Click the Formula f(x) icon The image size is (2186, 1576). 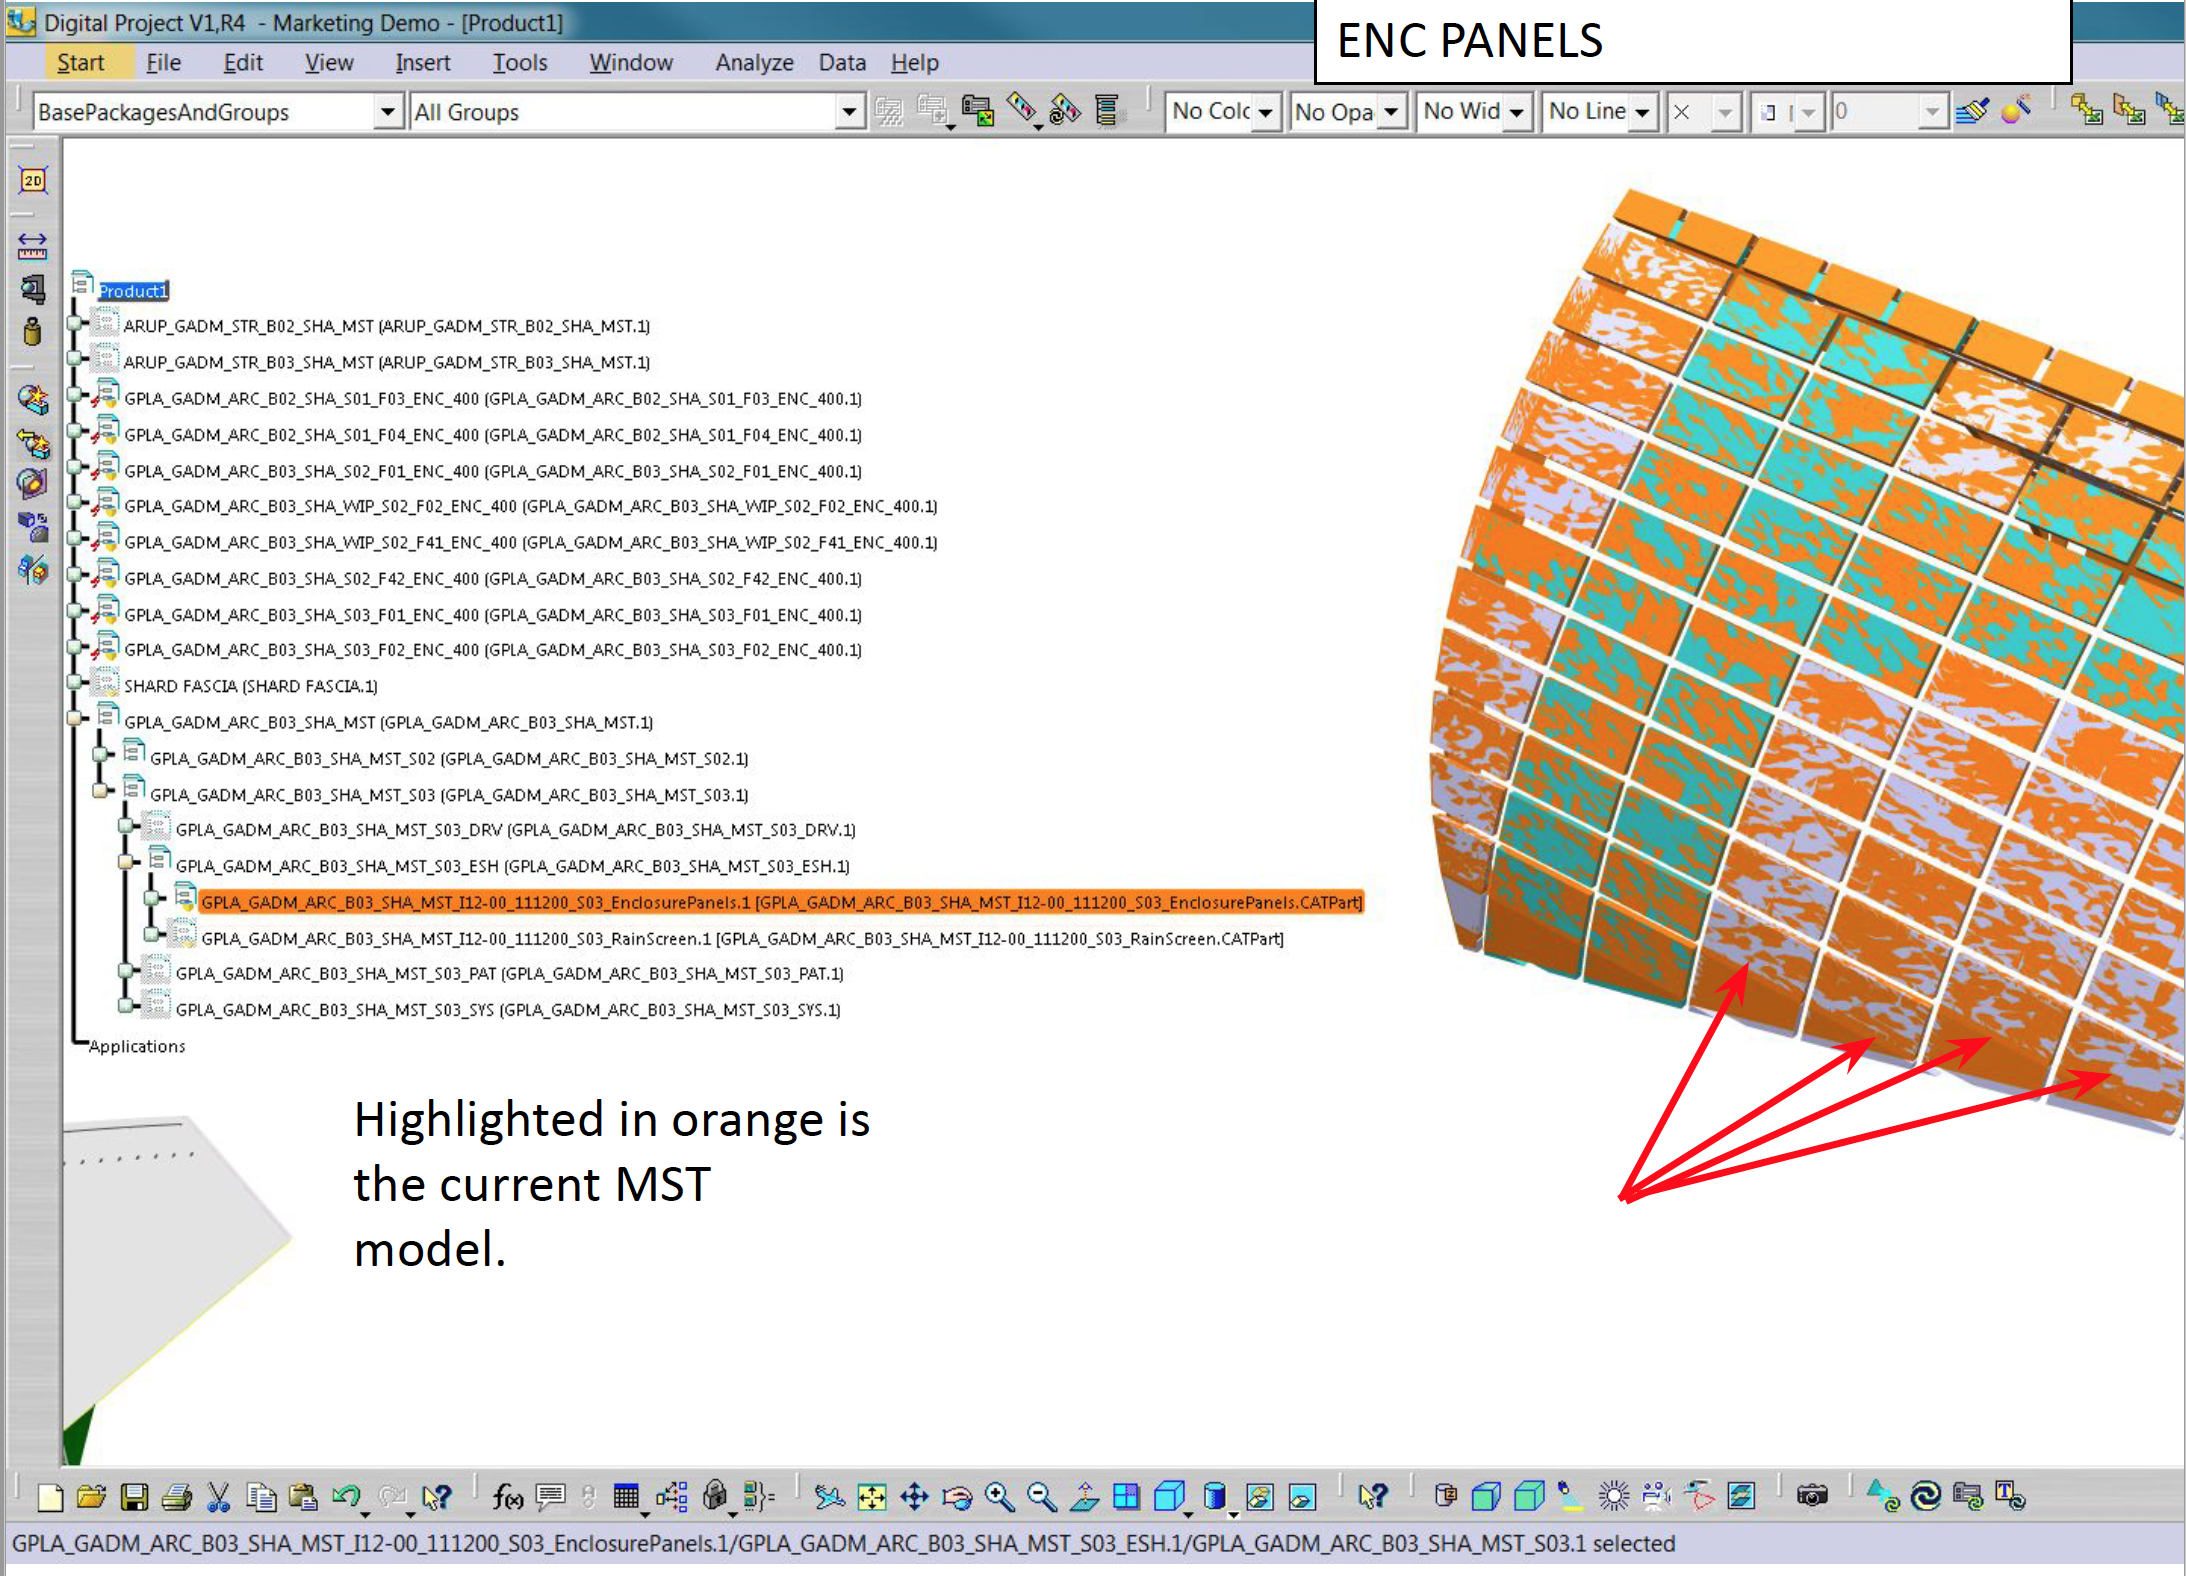point(507,1497)
